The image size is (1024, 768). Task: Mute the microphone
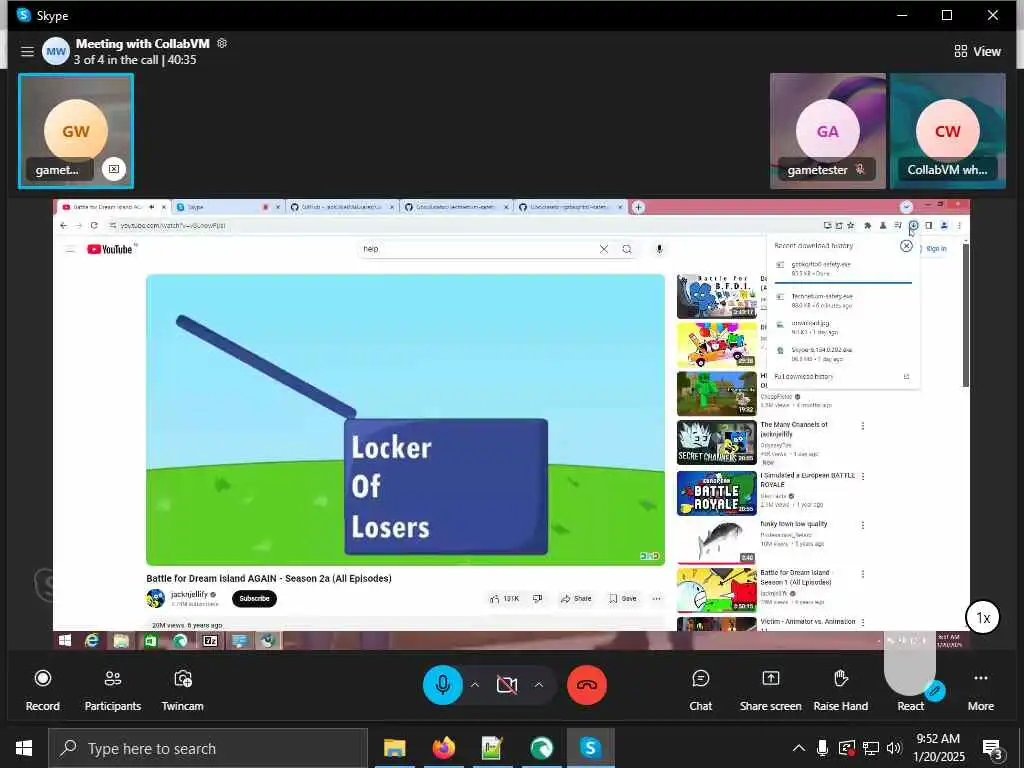[x=443, y=684]
